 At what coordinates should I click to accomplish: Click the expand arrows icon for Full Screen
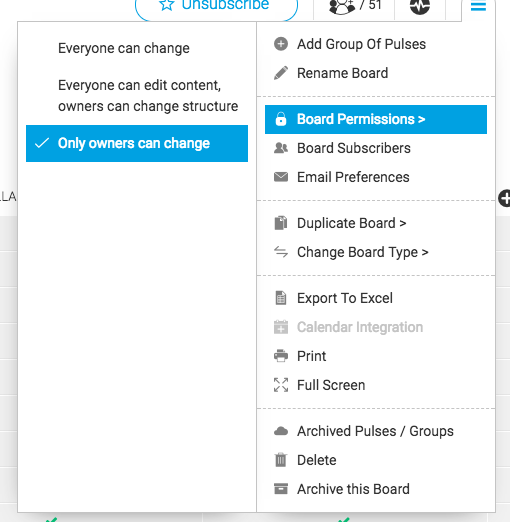pyautogui.click(x=281, y=385)
